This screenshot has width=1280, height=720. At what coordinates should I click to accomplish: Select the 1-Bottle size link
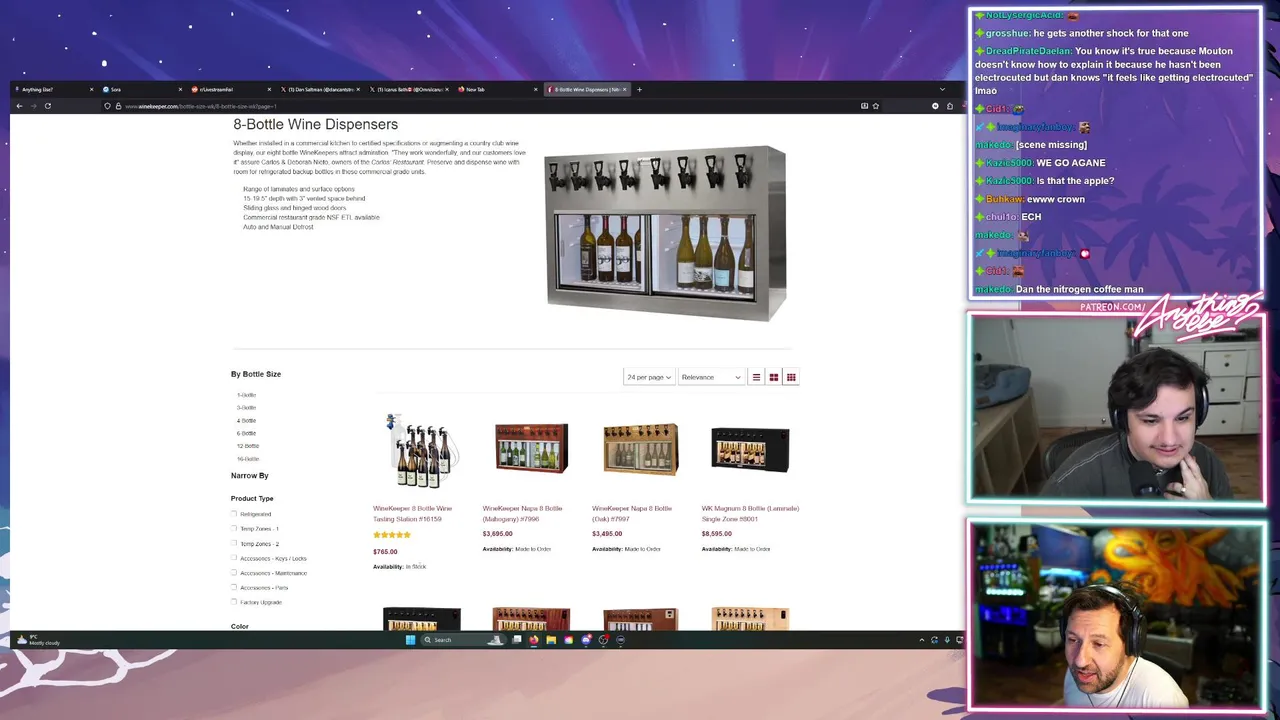coord(246,395)
